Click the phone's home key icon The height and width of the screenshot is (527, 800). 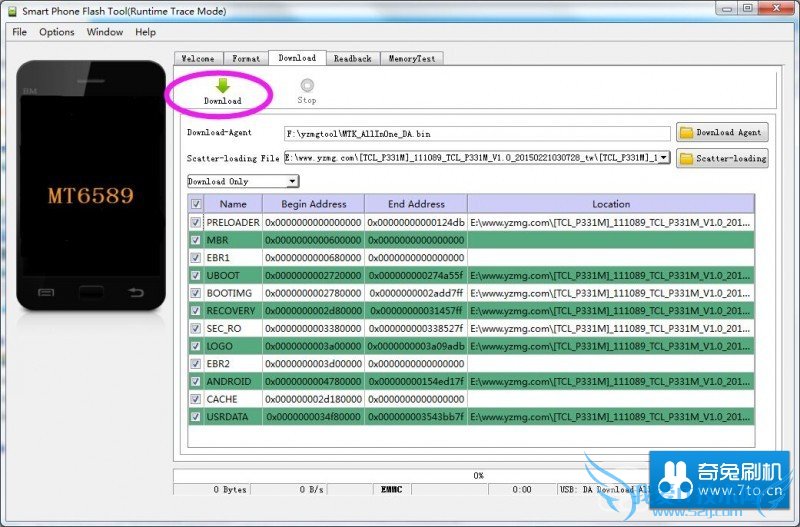[x=91, y=292]
